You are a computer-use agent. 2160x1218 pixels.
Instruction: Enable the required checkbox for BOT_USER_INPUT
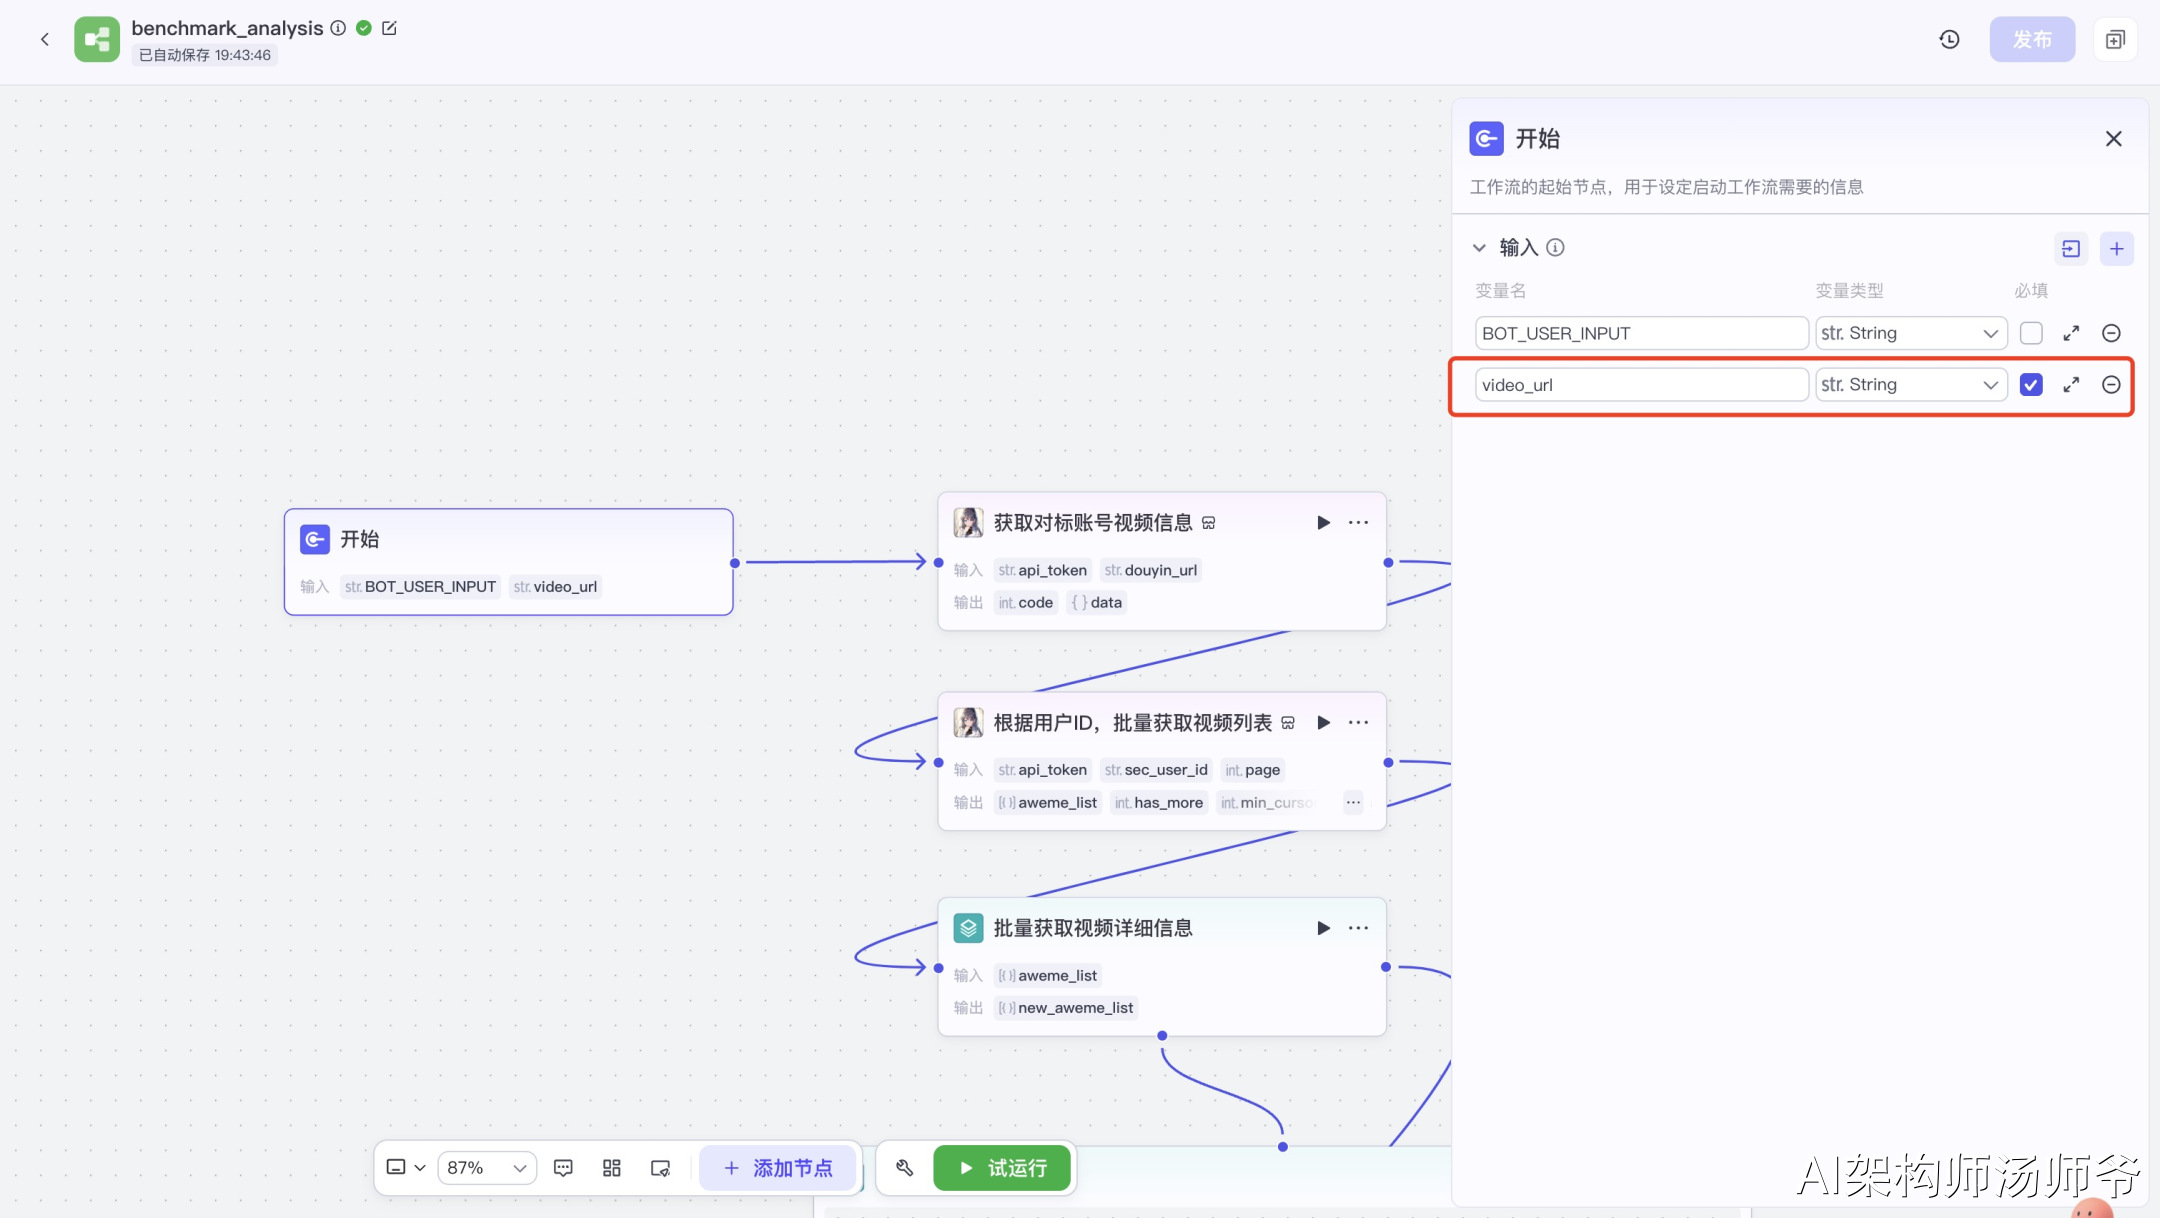[2031, 333]
